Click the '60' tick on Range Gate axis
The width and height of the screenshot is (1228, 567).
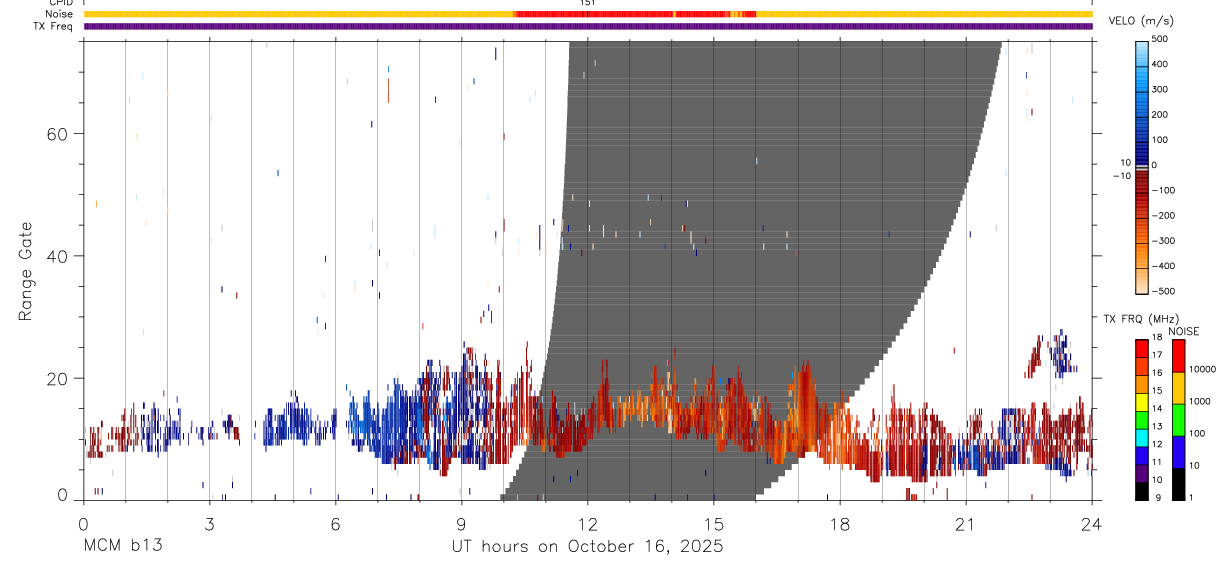click(56, 133)
